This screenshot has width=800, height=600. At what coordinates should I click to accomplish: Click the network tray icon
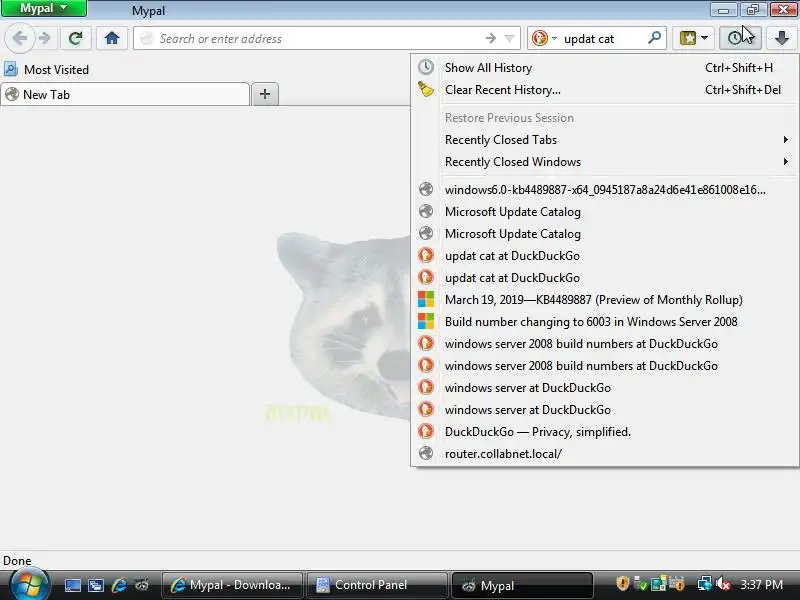[x=705, y=584]
